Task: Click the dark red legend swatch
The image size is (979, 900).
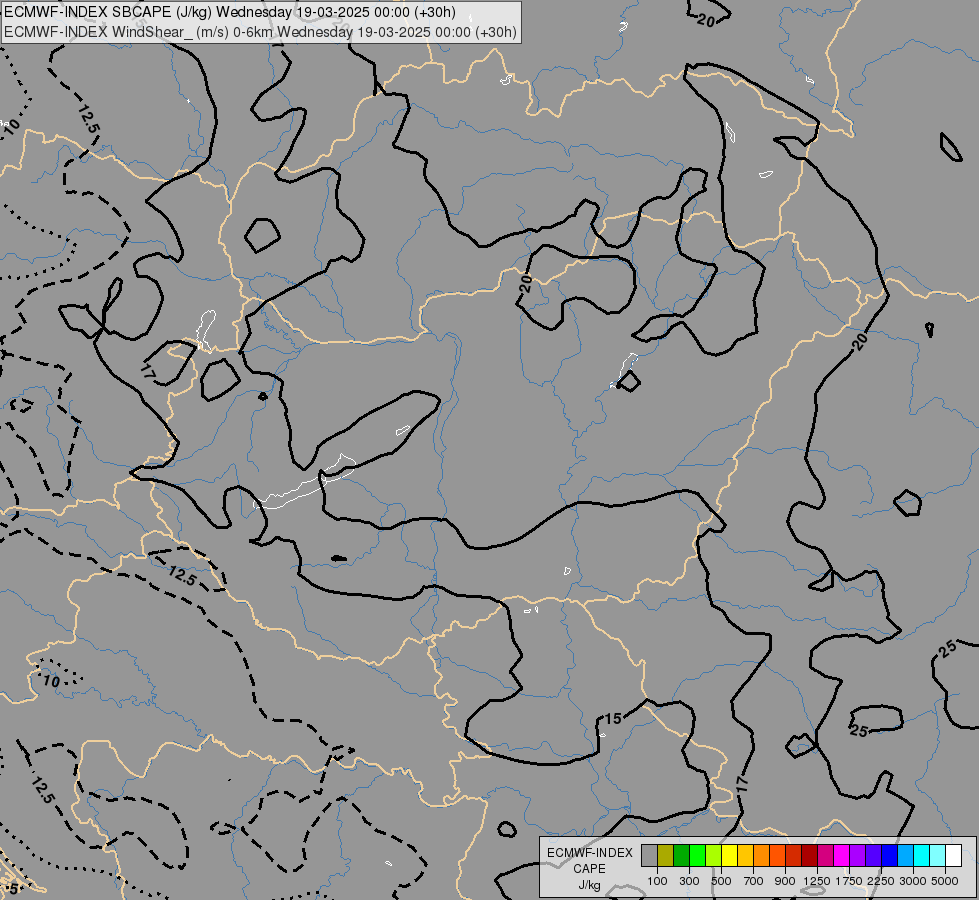Action: click(809, 855)
